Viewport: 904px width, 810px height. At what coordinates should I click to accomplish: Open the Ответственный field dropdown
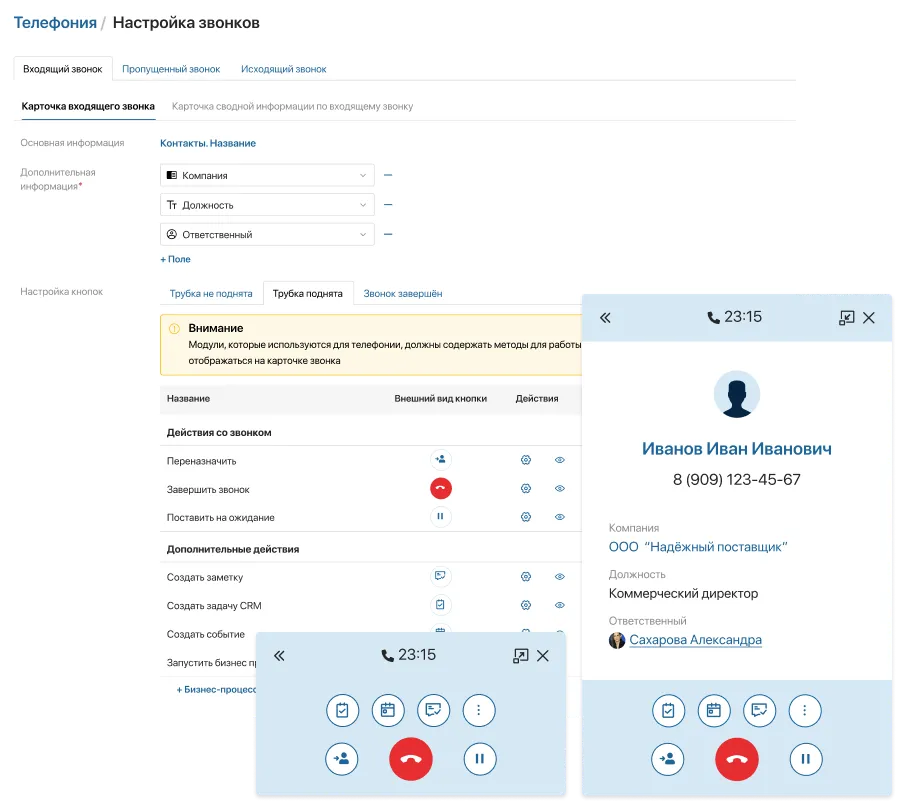pyautogui.click(x=267, y=234)
